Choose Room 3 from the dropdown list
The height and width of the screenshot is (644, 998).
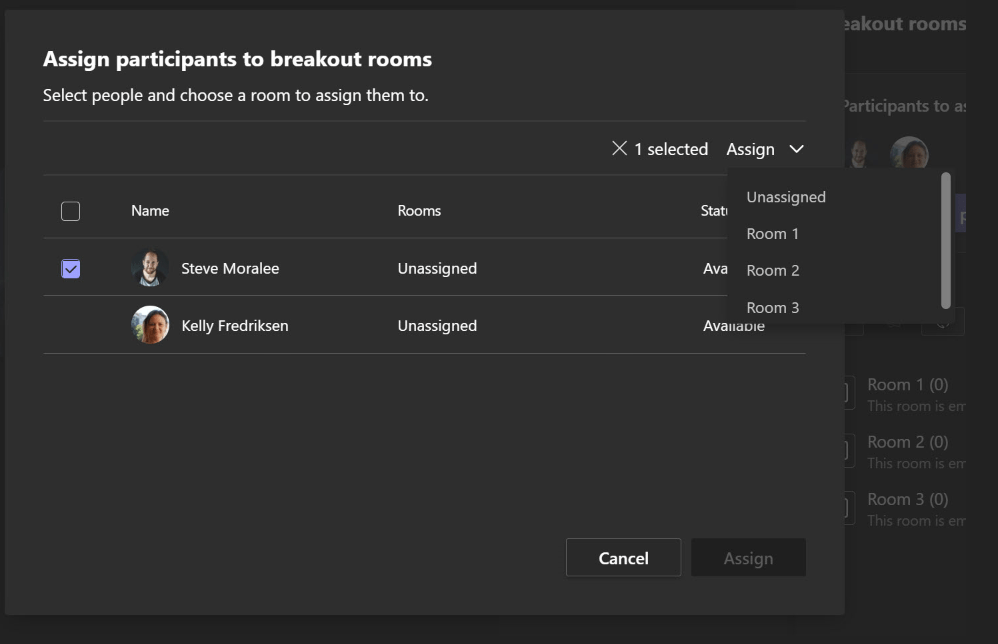(x=772, y=307)
